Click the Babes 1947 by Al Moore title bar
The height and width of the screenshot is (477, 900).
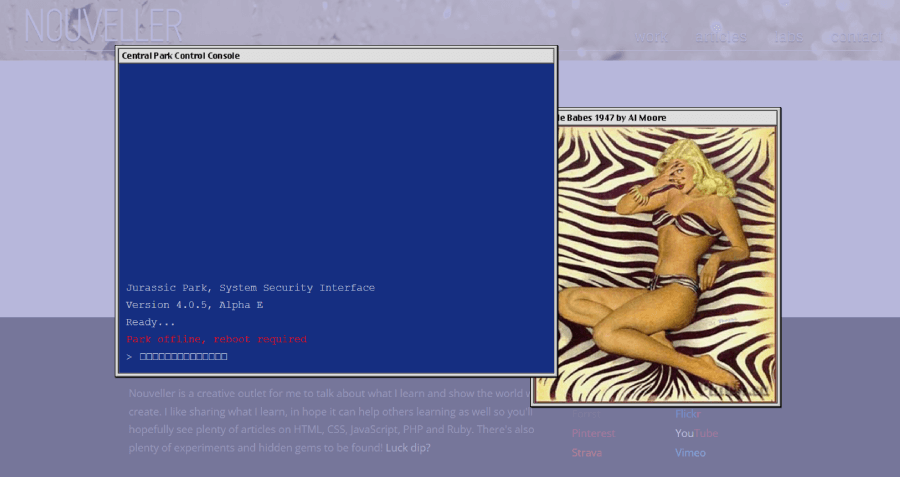[667, 118]
